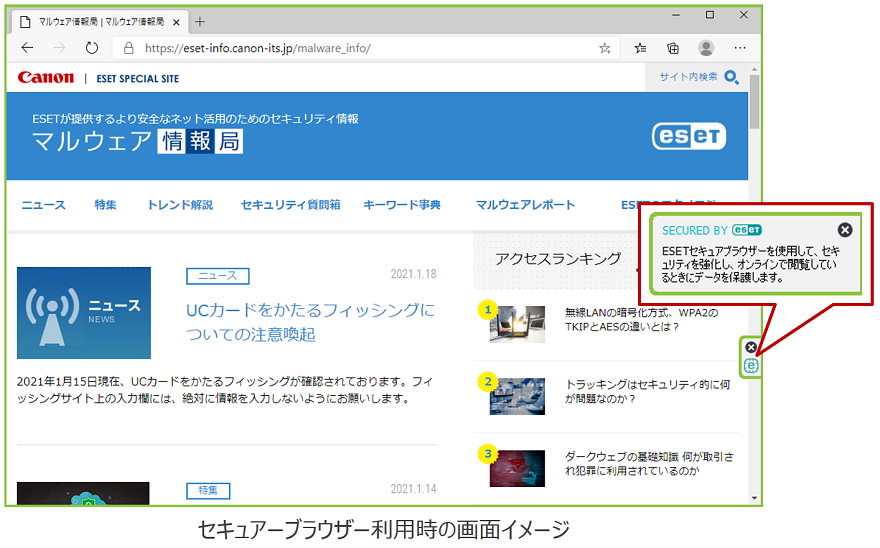The width and height of the screenshot is (880, 548).
Task: Click the address bar URL field
Action: point(360,48)
